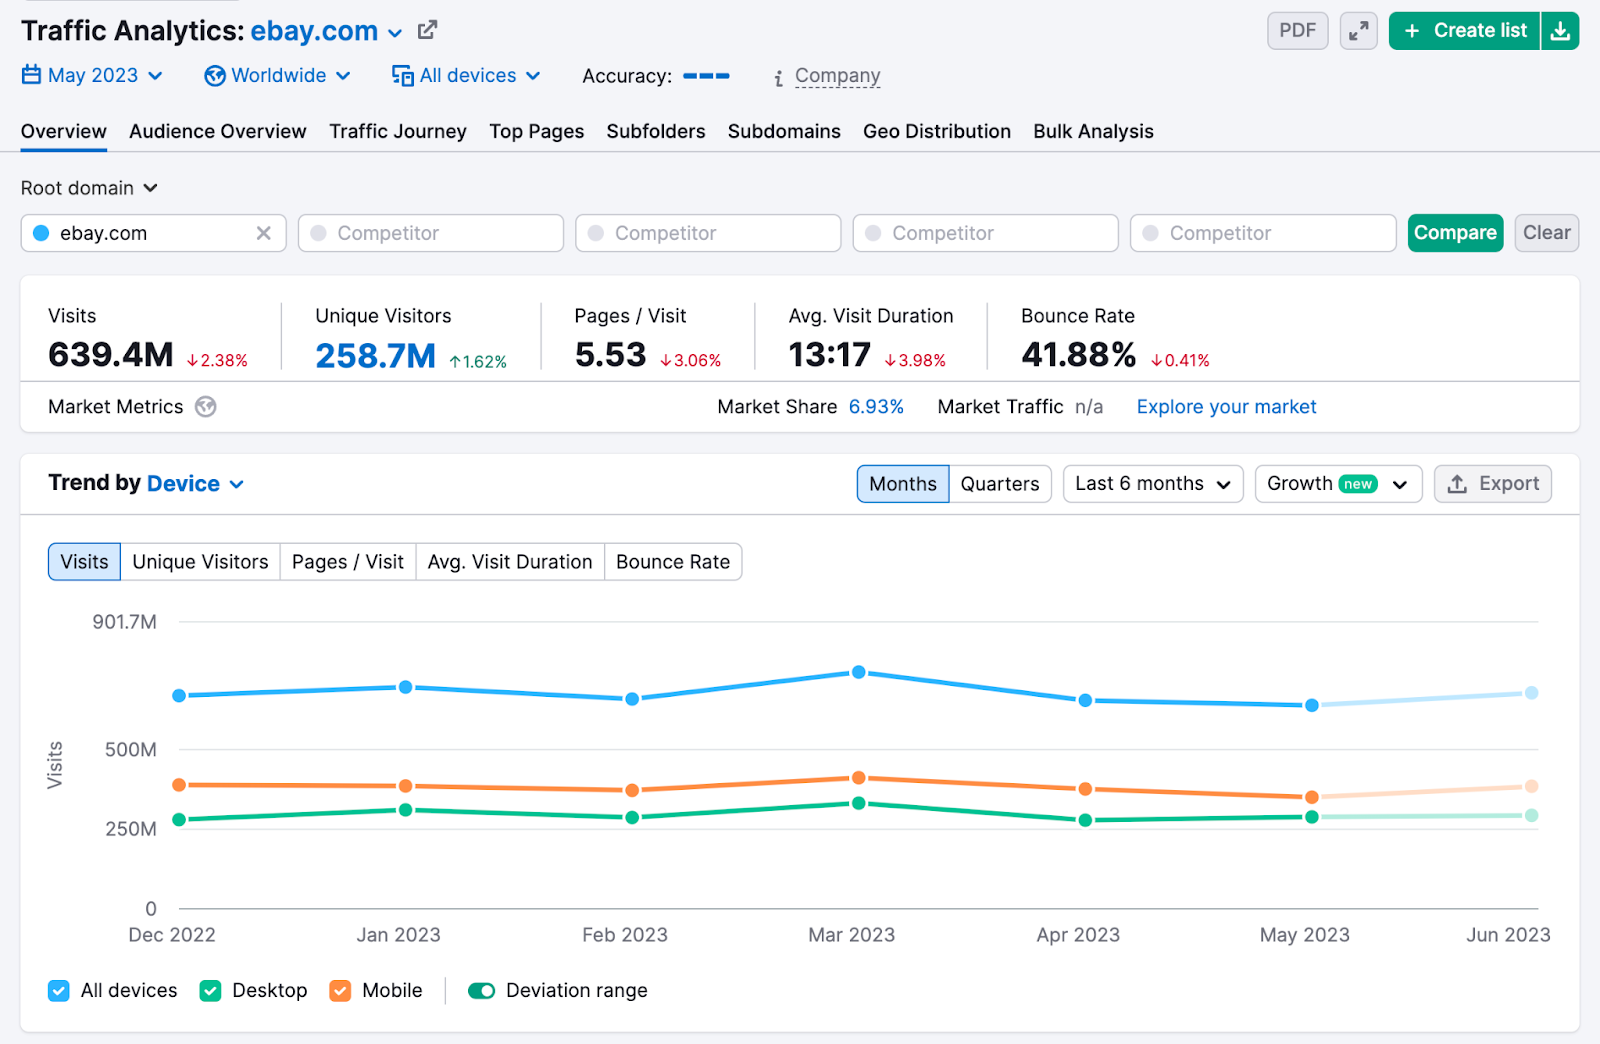Click the calendar icon next to May 2023
The height and width of the screenshot is (1044, 1600).
click(32, 75)
